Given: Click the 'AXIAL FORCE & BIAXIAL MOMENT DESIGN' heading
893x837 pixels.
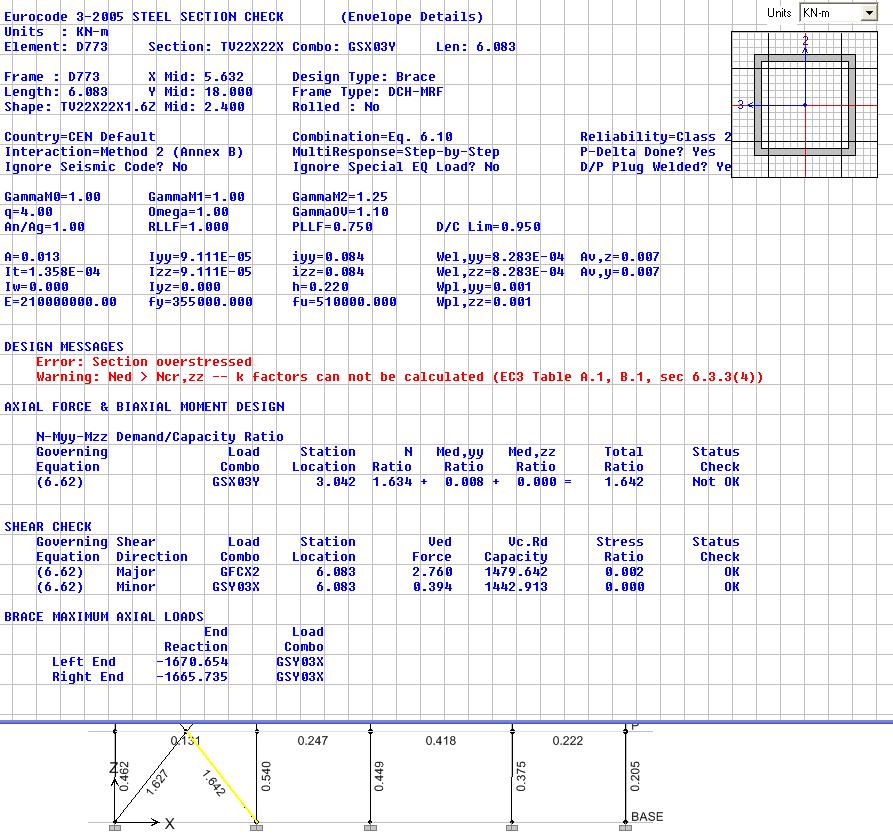Looking at the screenshot, I should pyautogui.click(x=144, y=407).
